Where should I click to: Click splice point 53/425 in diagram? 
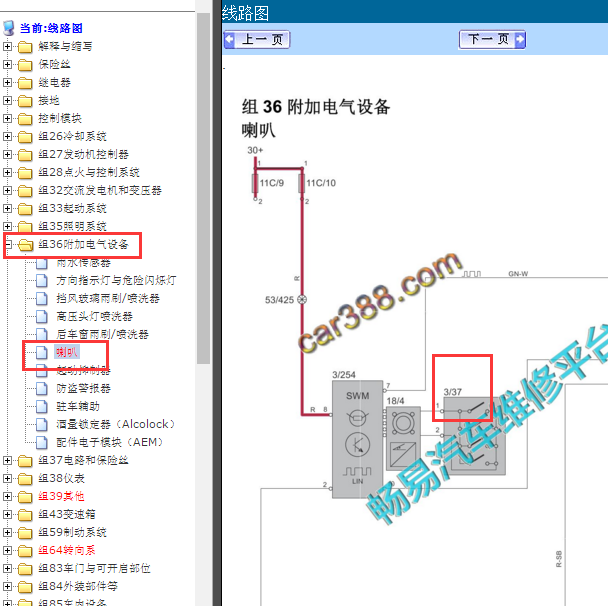[x=302, y=300]
